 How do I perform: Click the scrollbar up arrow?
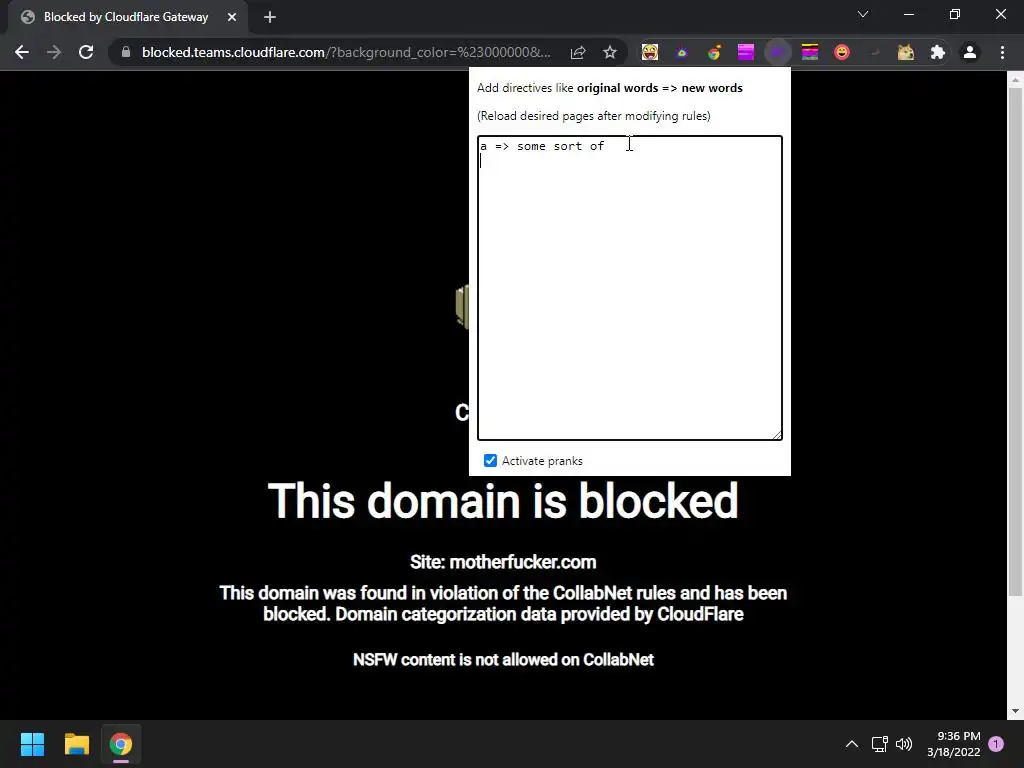(1015, 80)
